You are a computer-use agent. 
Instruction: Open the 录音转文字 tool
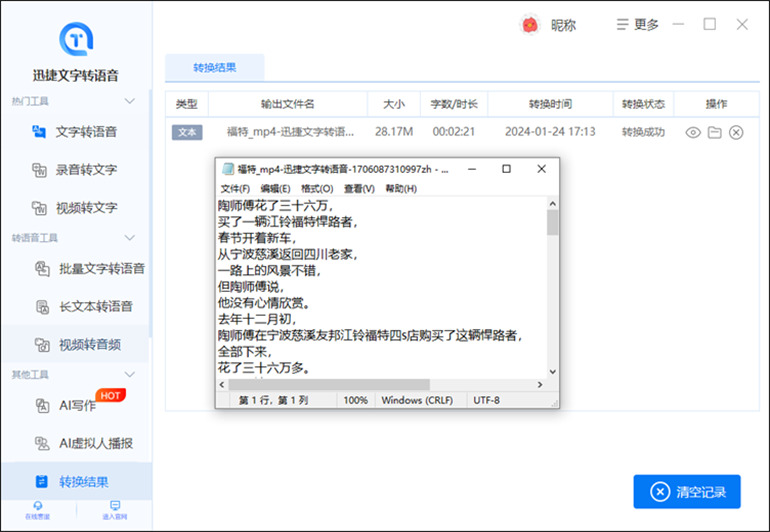pos(75,170)
